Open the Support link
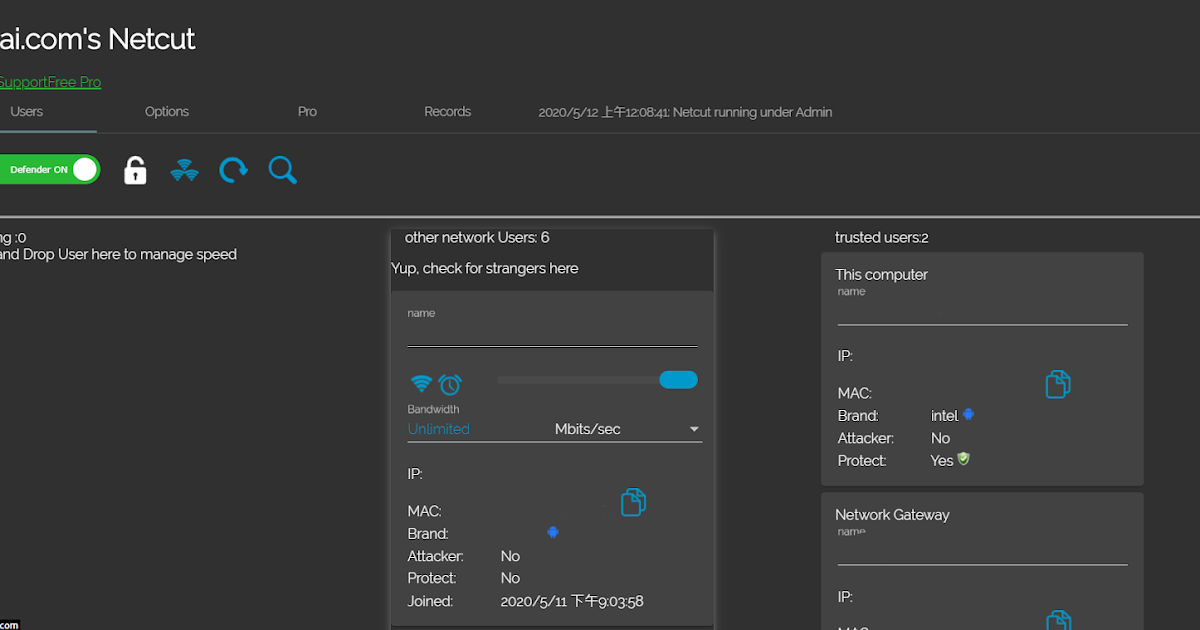This screenshot has height=630, width=1200. [24, 82]
